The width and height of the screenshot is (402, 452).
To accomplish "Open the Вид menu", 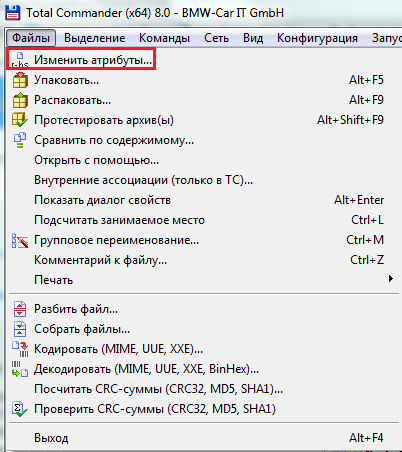I will point(253,38).
